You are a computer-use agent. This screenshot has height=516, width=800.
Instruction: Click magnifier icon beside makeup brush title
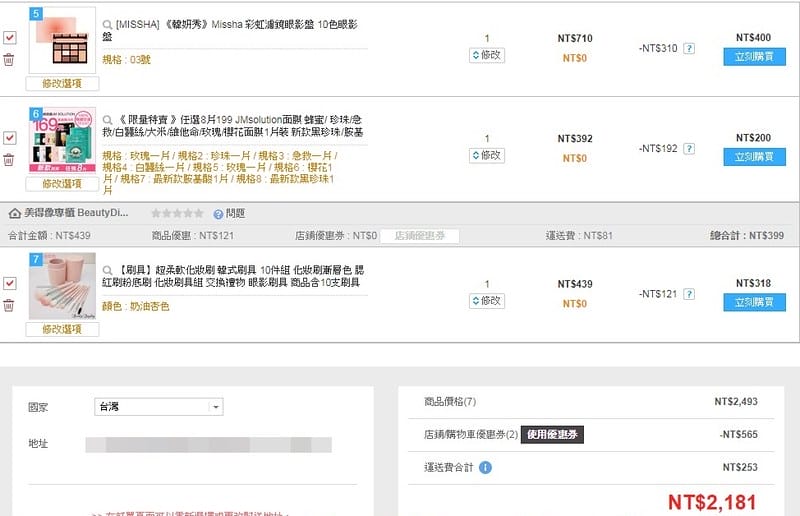tap(108, 270)
